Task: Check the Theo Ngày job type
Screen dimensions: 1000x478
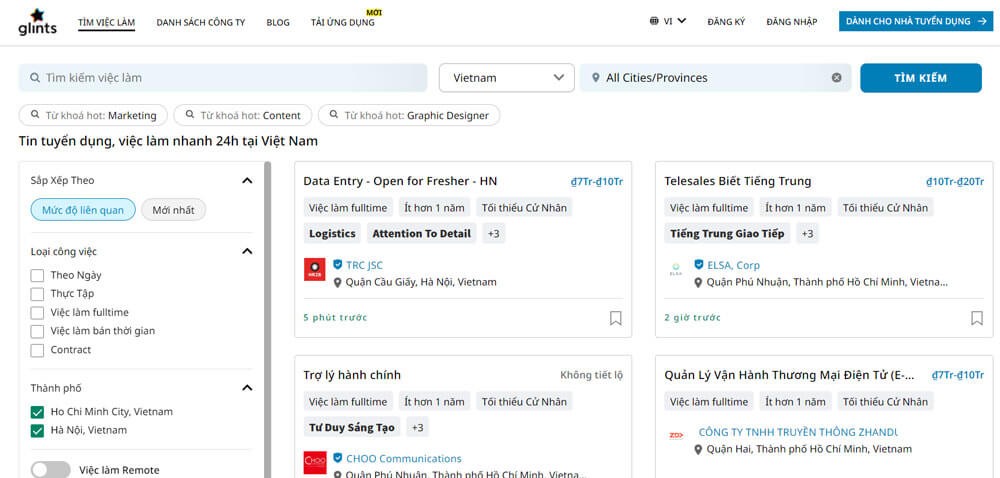Action: 38,276
